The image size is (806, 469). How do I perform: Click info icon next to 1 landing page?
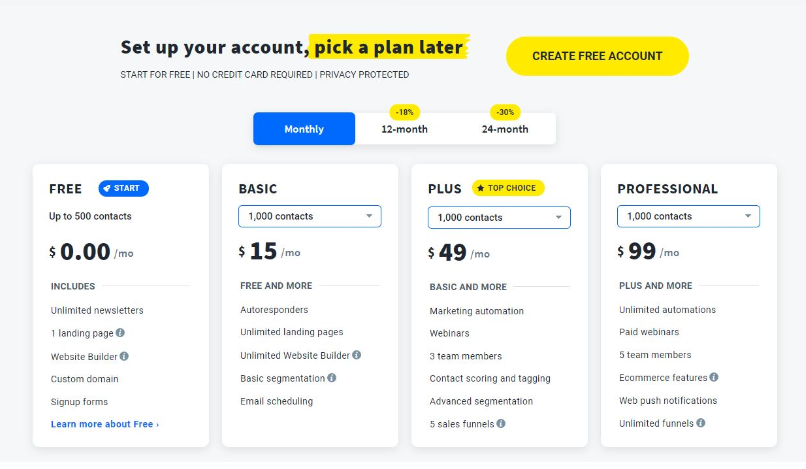pyautogui.click(x=120, y=333)
